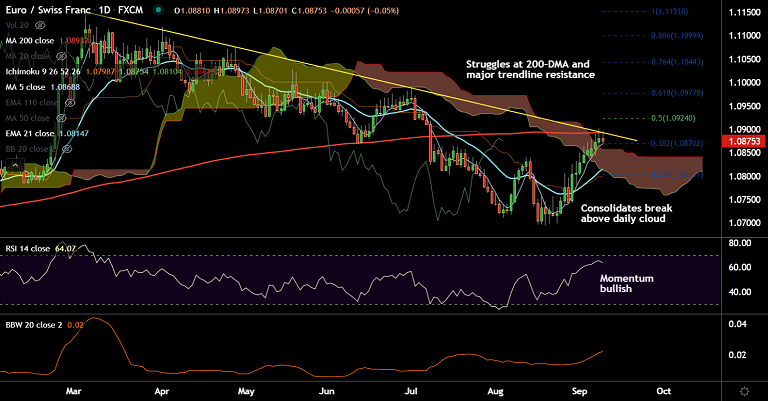This screenshot has width=768, height=401.
Task: Click the 1.07000 price axis label
Action: click(x=744, y=223)
